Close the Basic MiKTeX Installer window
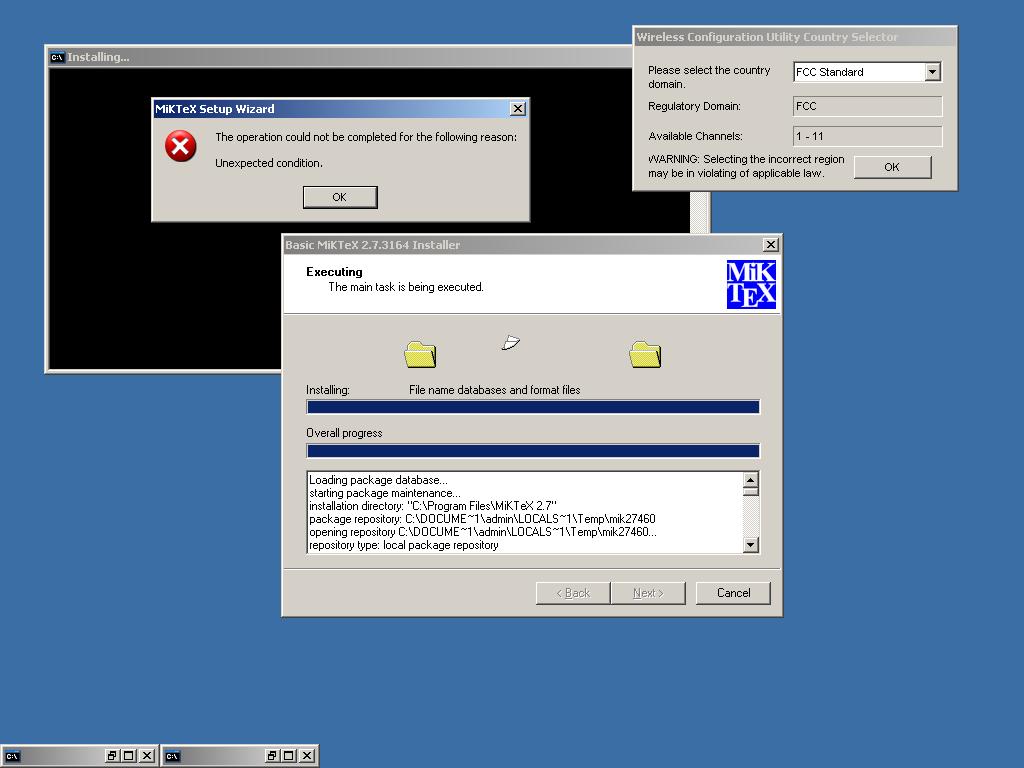The image size is (1024, 768). click(x=771, y=244)
